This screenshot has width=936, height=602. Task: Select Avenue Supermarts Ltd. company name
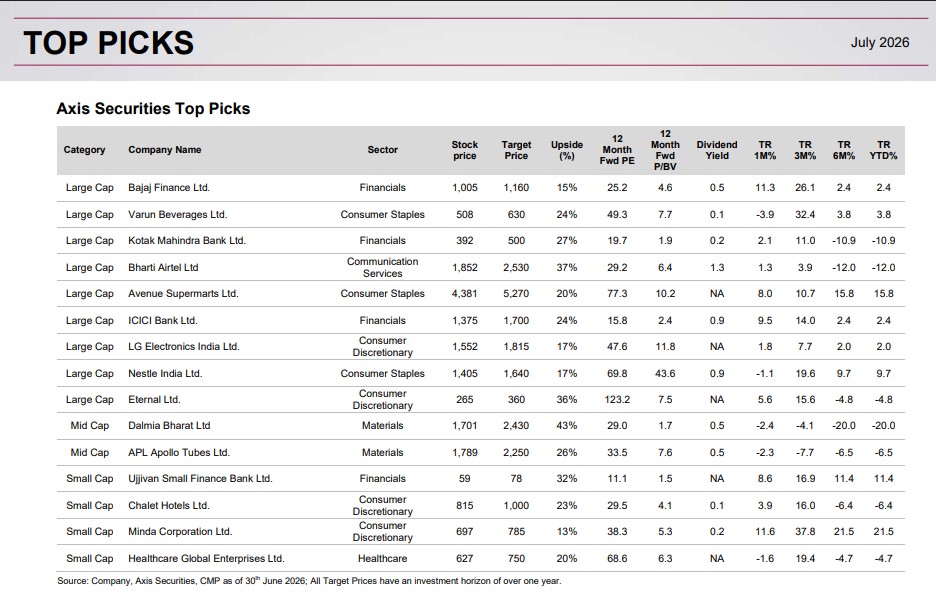point(183,294)
